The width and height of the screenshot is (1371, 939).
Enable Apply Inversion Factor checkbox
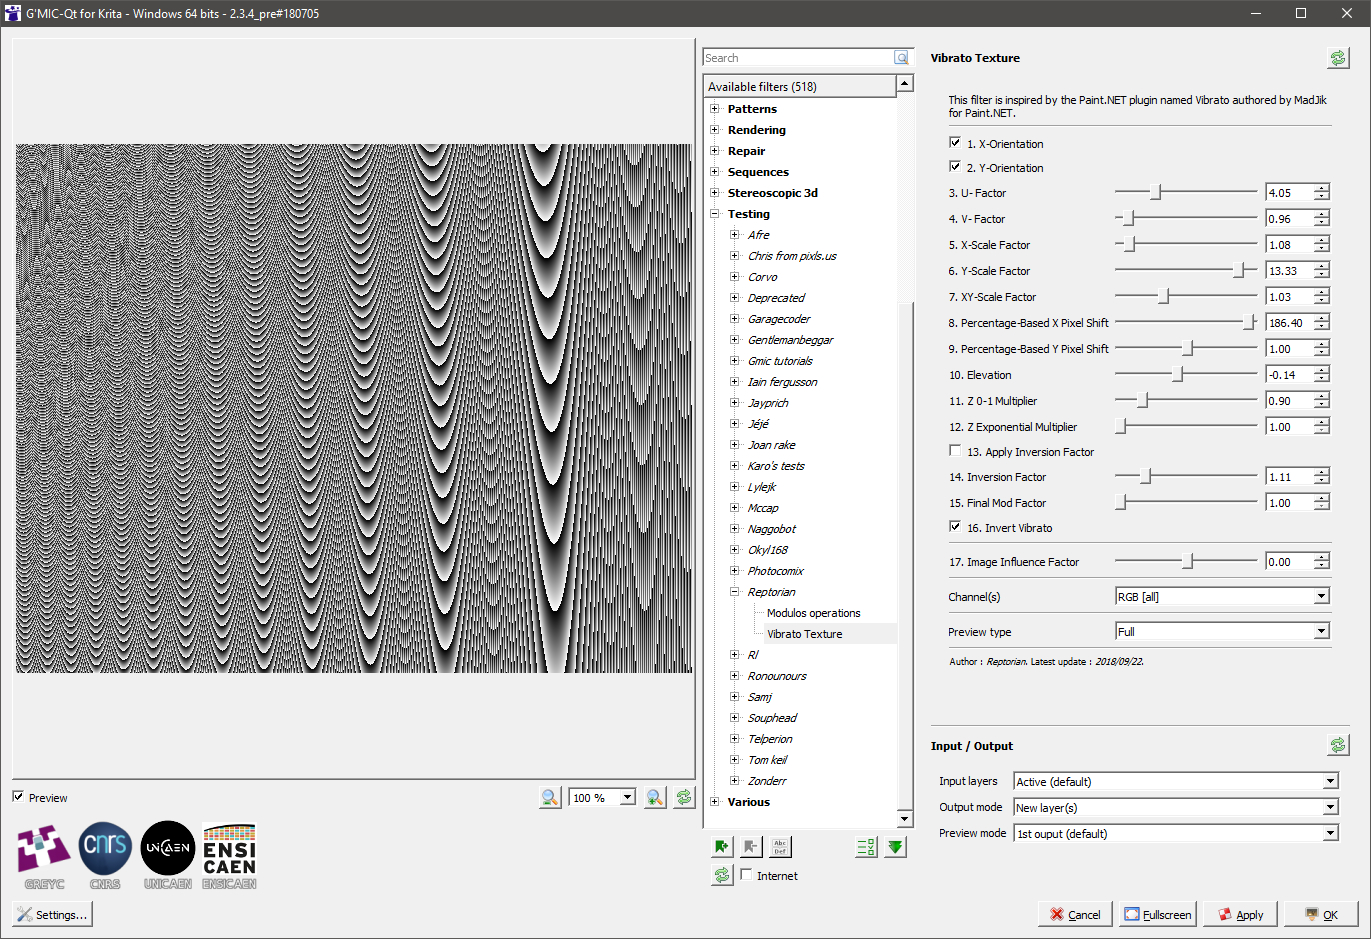955,451
